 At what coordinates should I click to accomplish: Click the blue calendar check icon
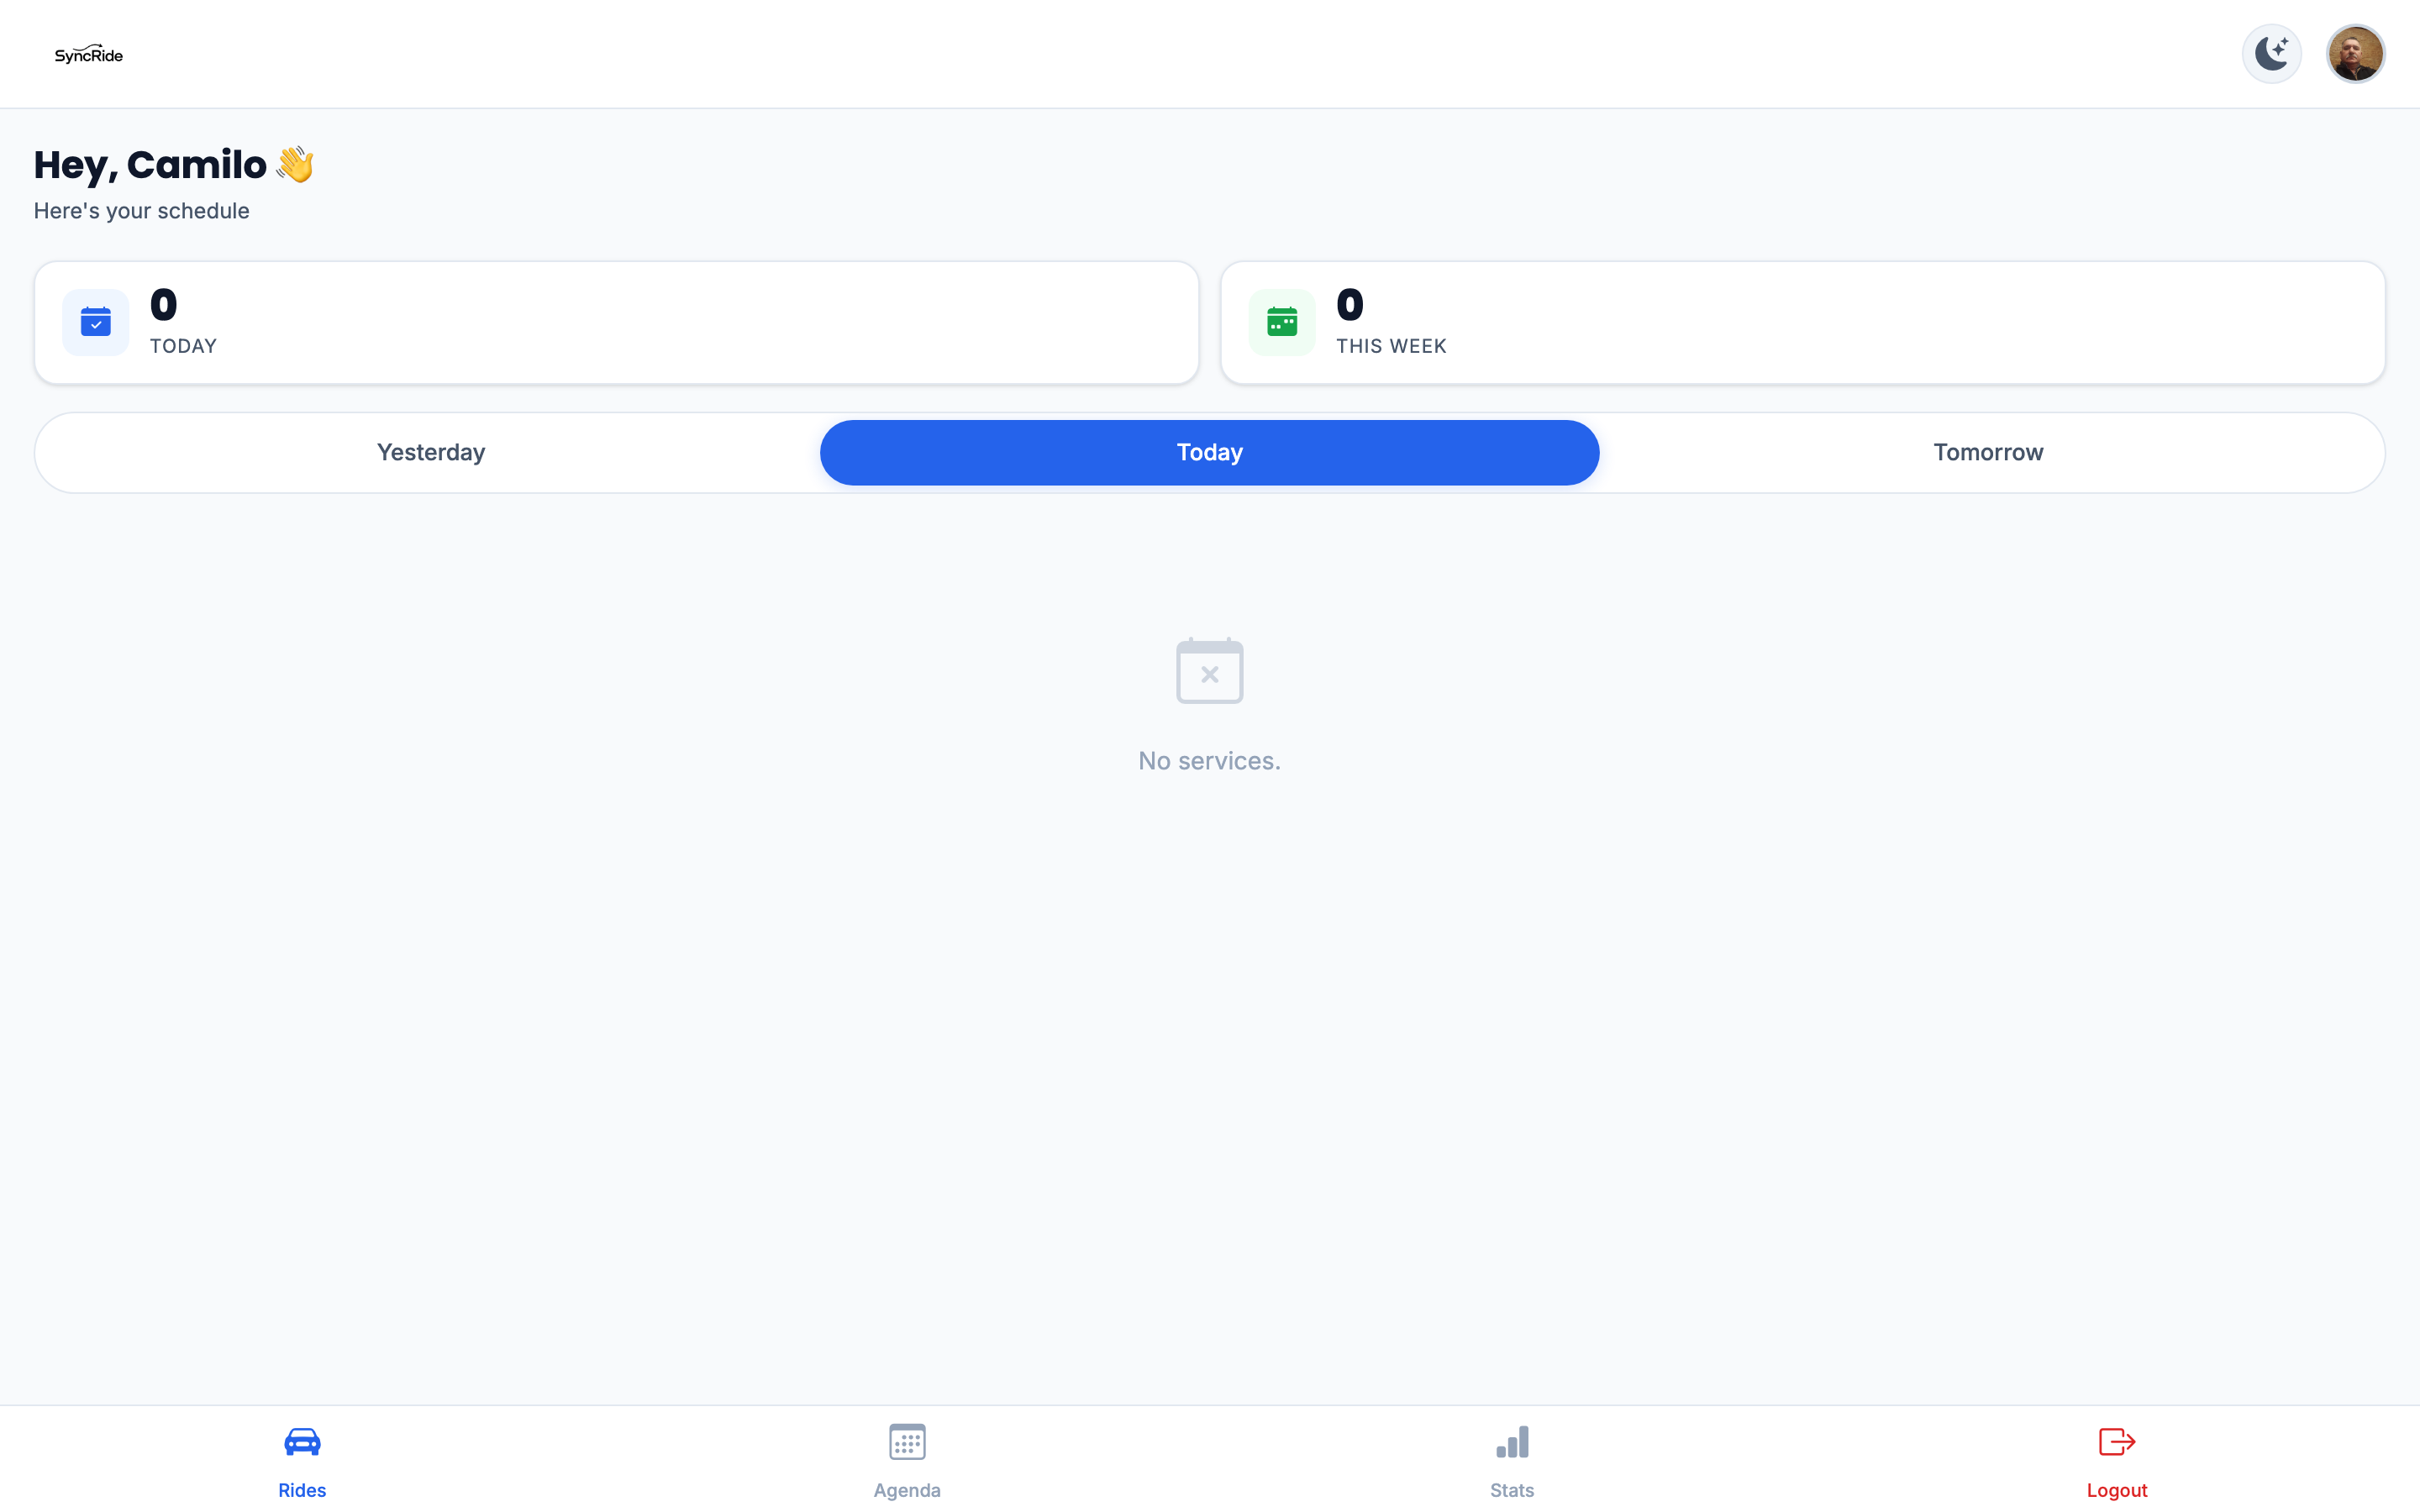click(96, 322)
